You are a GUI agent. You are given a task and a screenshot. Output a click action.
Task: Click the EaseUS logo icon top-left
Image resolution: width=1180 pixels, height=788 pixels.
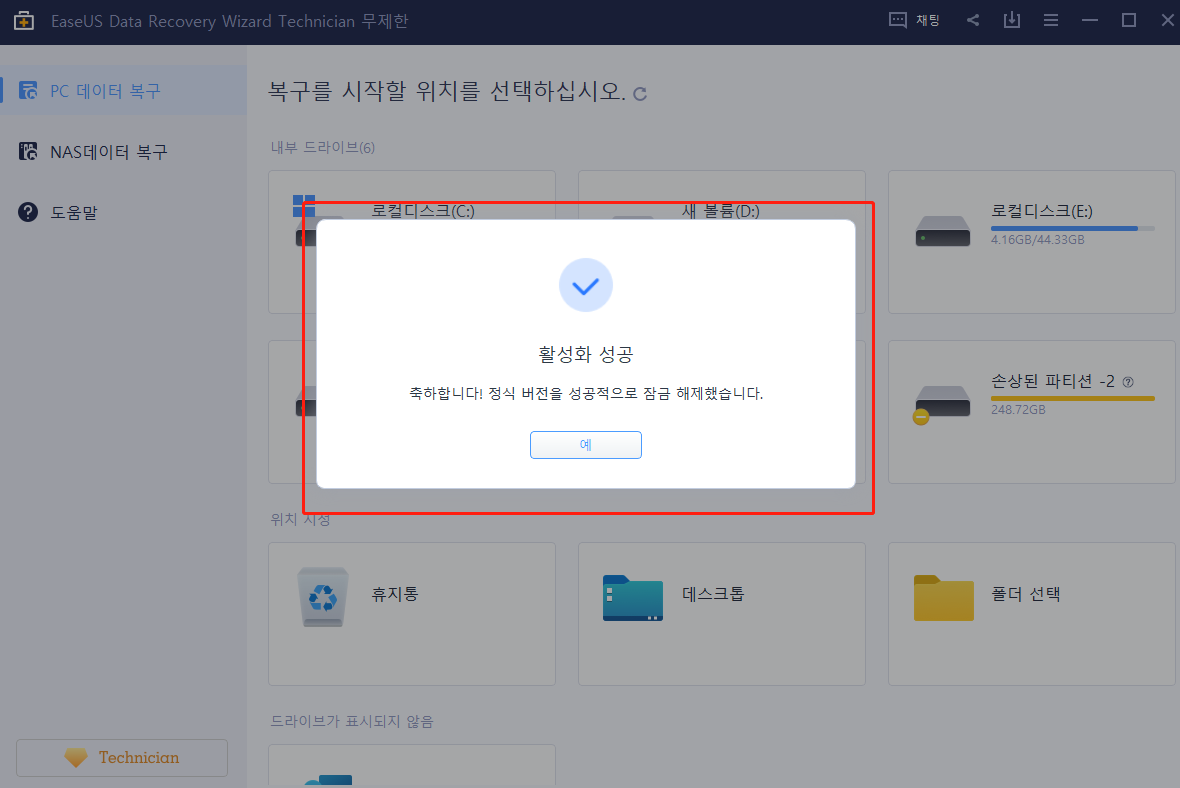click(23, 19)
